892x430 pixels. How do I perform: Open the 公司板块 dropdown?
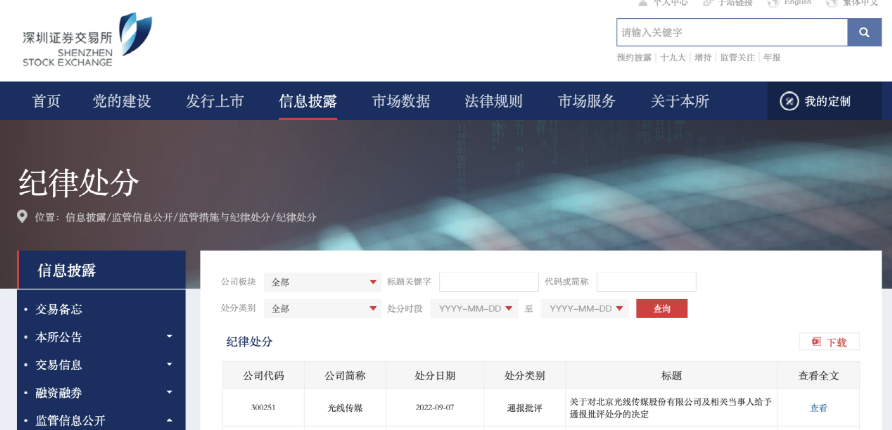pyautogui.click(x=323, y=282)
